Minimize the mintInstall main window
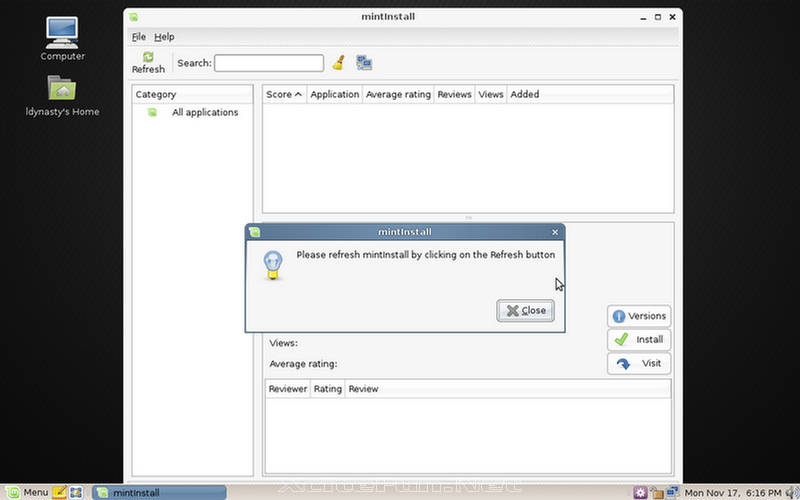The width and height of the screenshot is (800, 500). click(x=644, y=18)
